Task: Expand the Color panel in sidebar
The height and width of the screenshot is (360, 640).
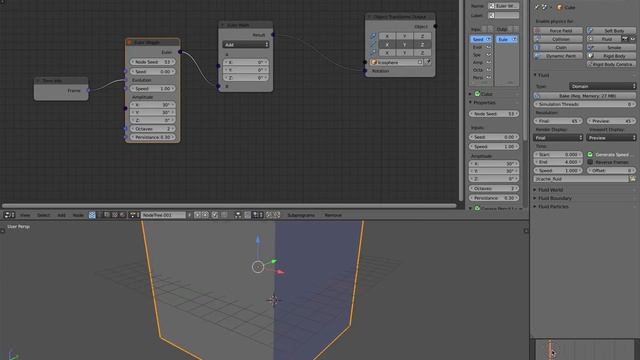Action: 471,94
